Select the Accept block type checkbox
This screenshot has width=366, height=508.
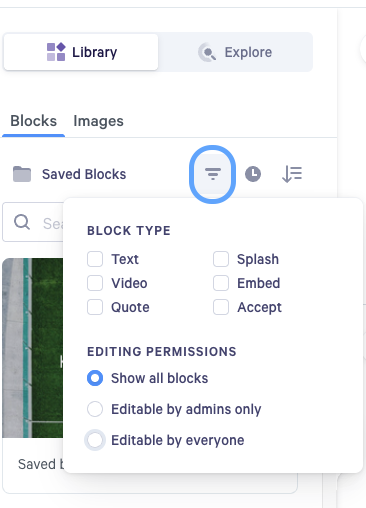pos(221,307)
